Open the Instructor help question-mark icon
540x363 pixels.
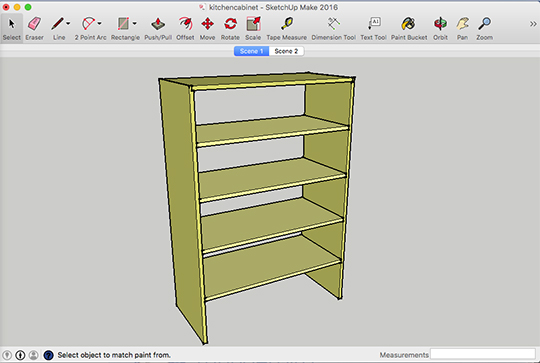coord(49,355)
